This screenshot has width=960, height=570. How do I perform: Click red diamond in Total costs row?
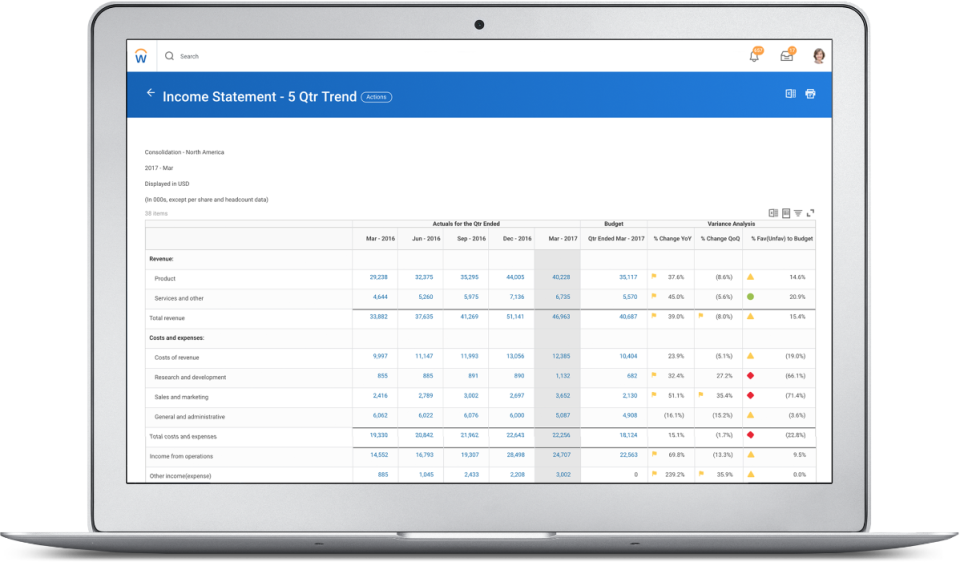tap(751, 435)
